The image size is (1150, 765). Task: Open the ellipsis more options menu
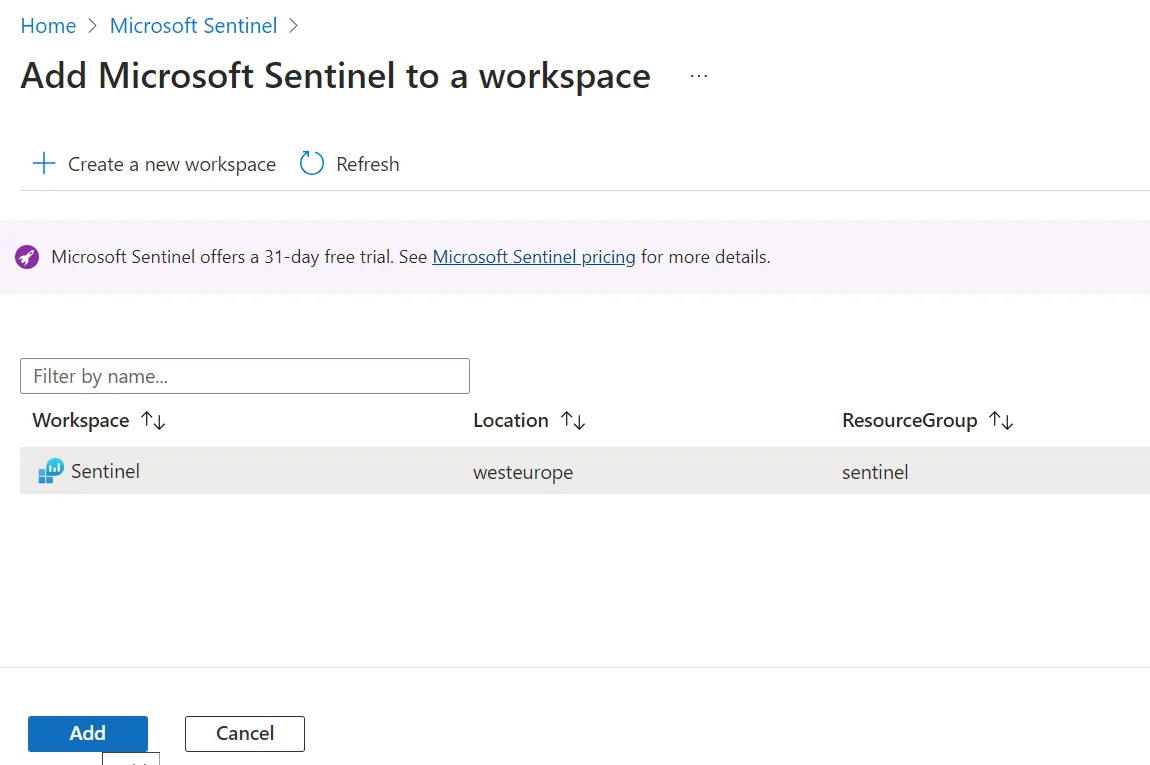(x=699, y=76)
